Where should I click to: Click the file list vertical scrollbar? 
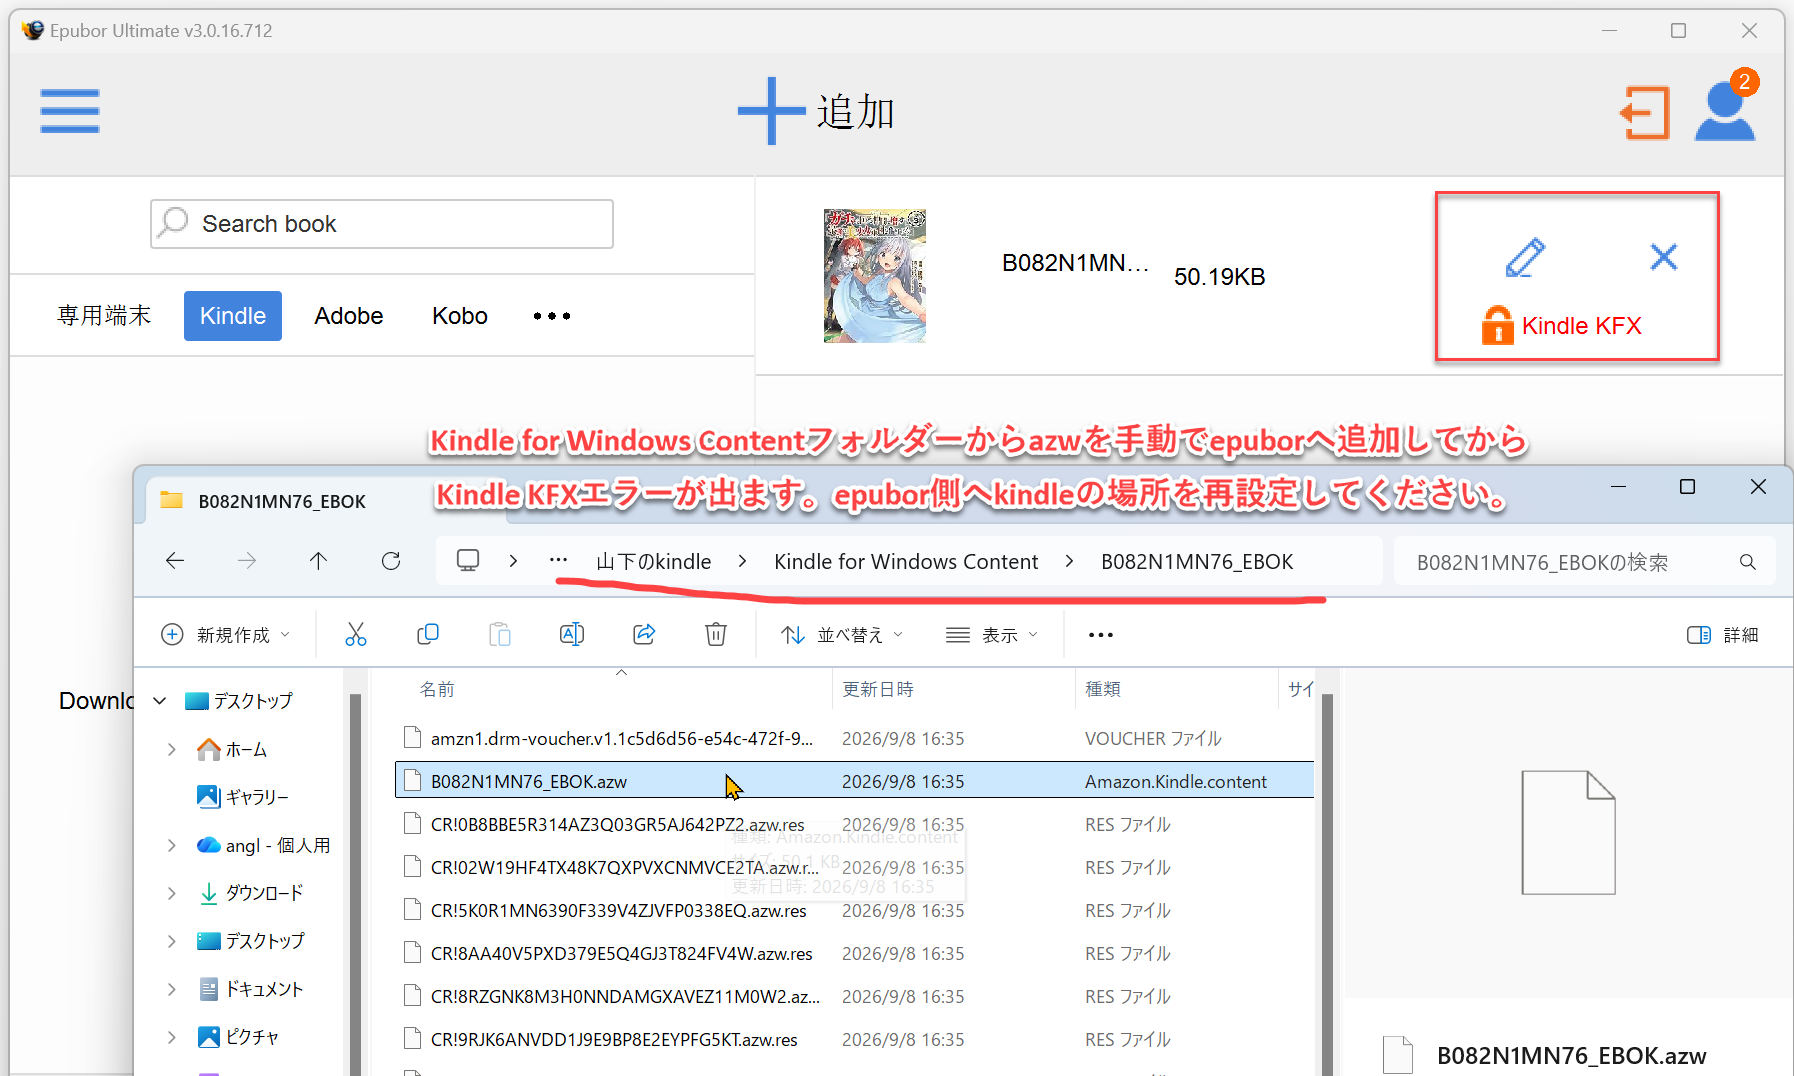click(1327, 885)
